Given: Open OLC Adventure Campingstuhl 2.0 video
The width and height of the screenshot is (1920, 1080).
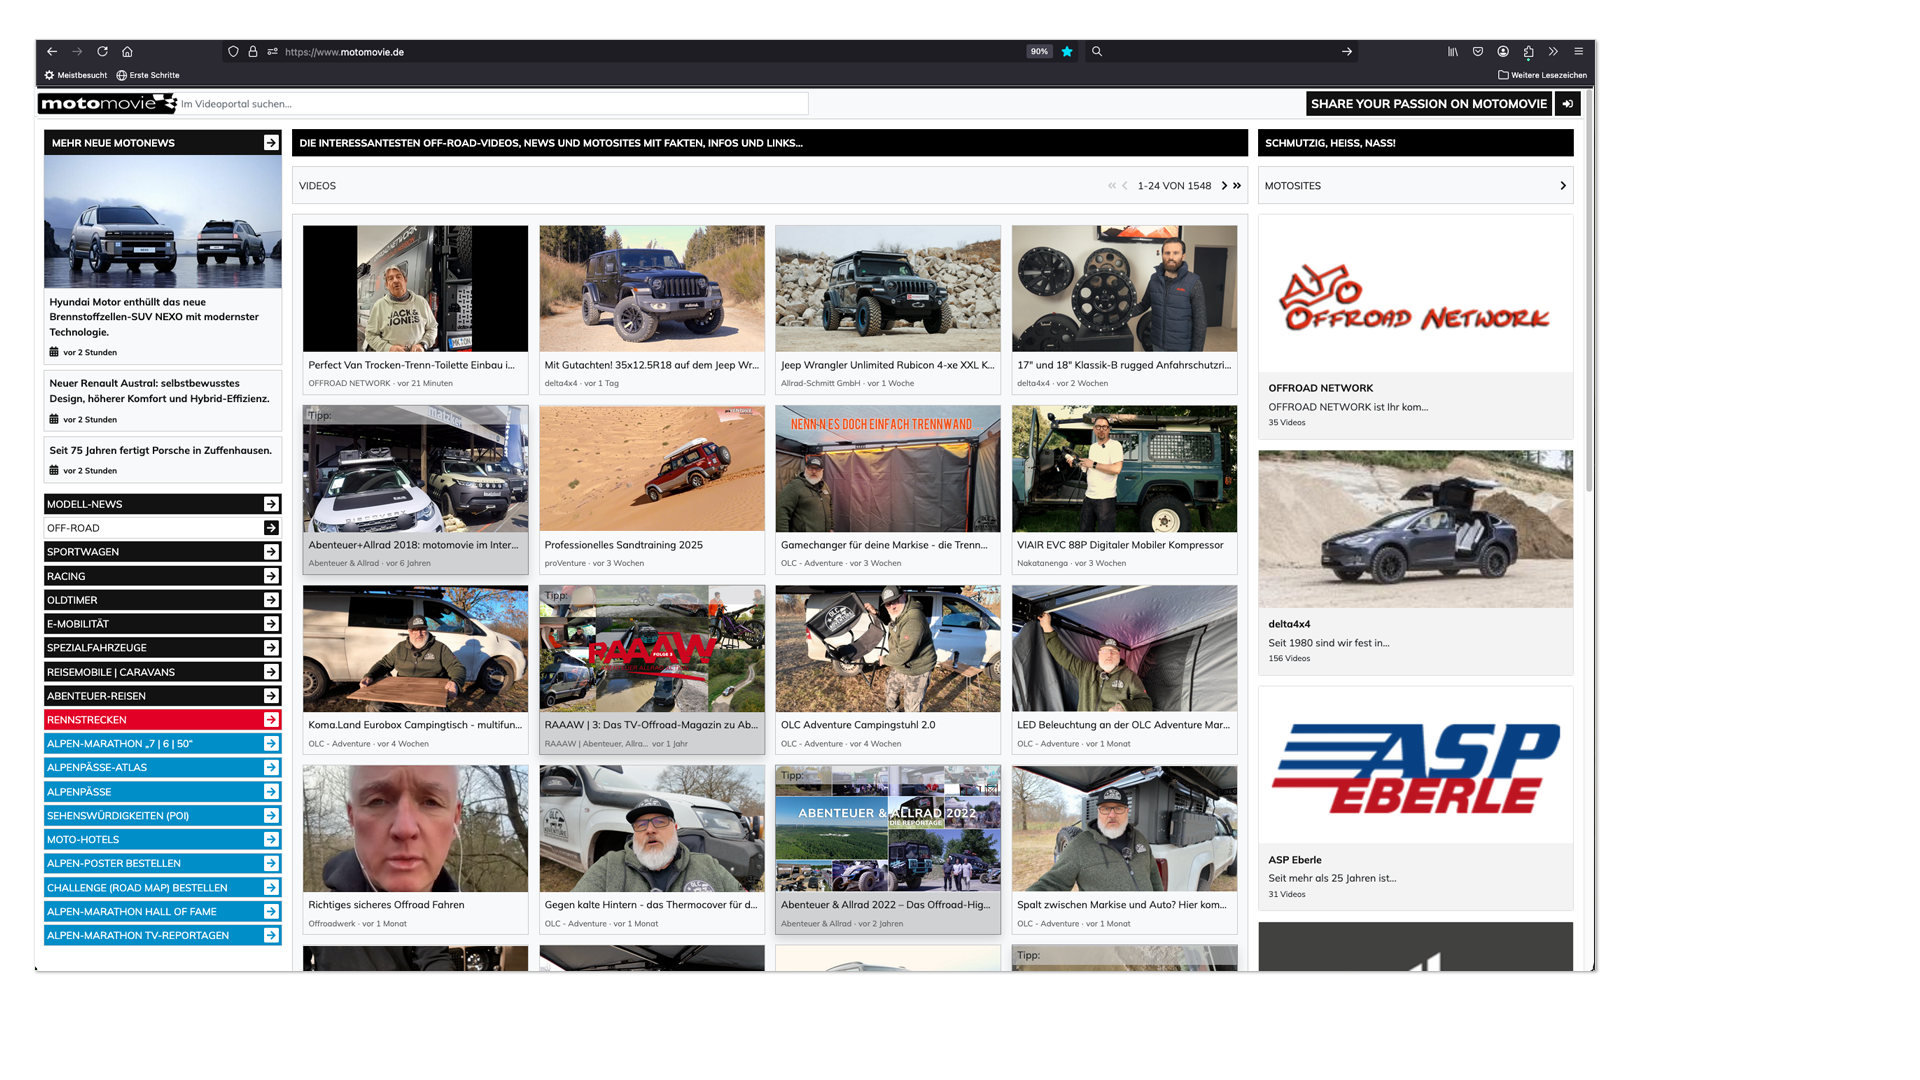Looking at the screenshot, I should point(888,668).
